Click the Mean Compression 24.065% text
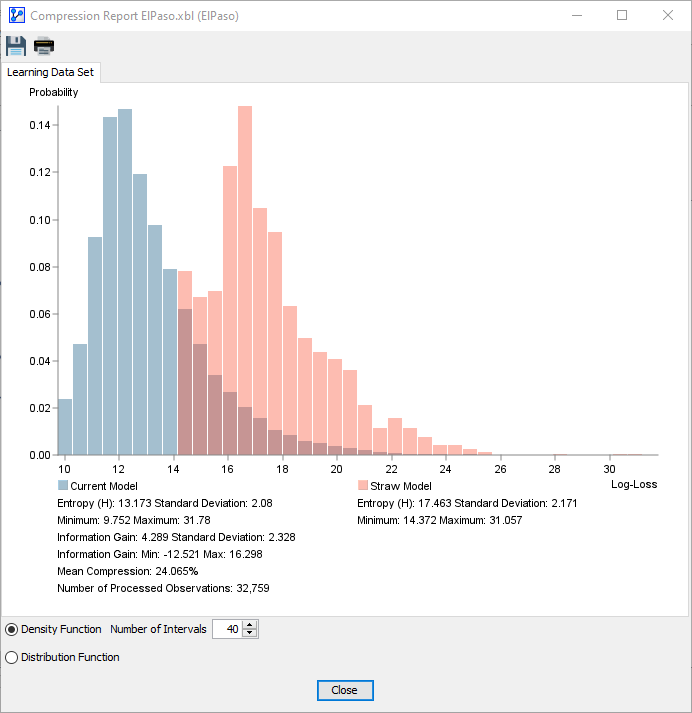The width and height of the screenshot is (692, 713). [128, 571]
